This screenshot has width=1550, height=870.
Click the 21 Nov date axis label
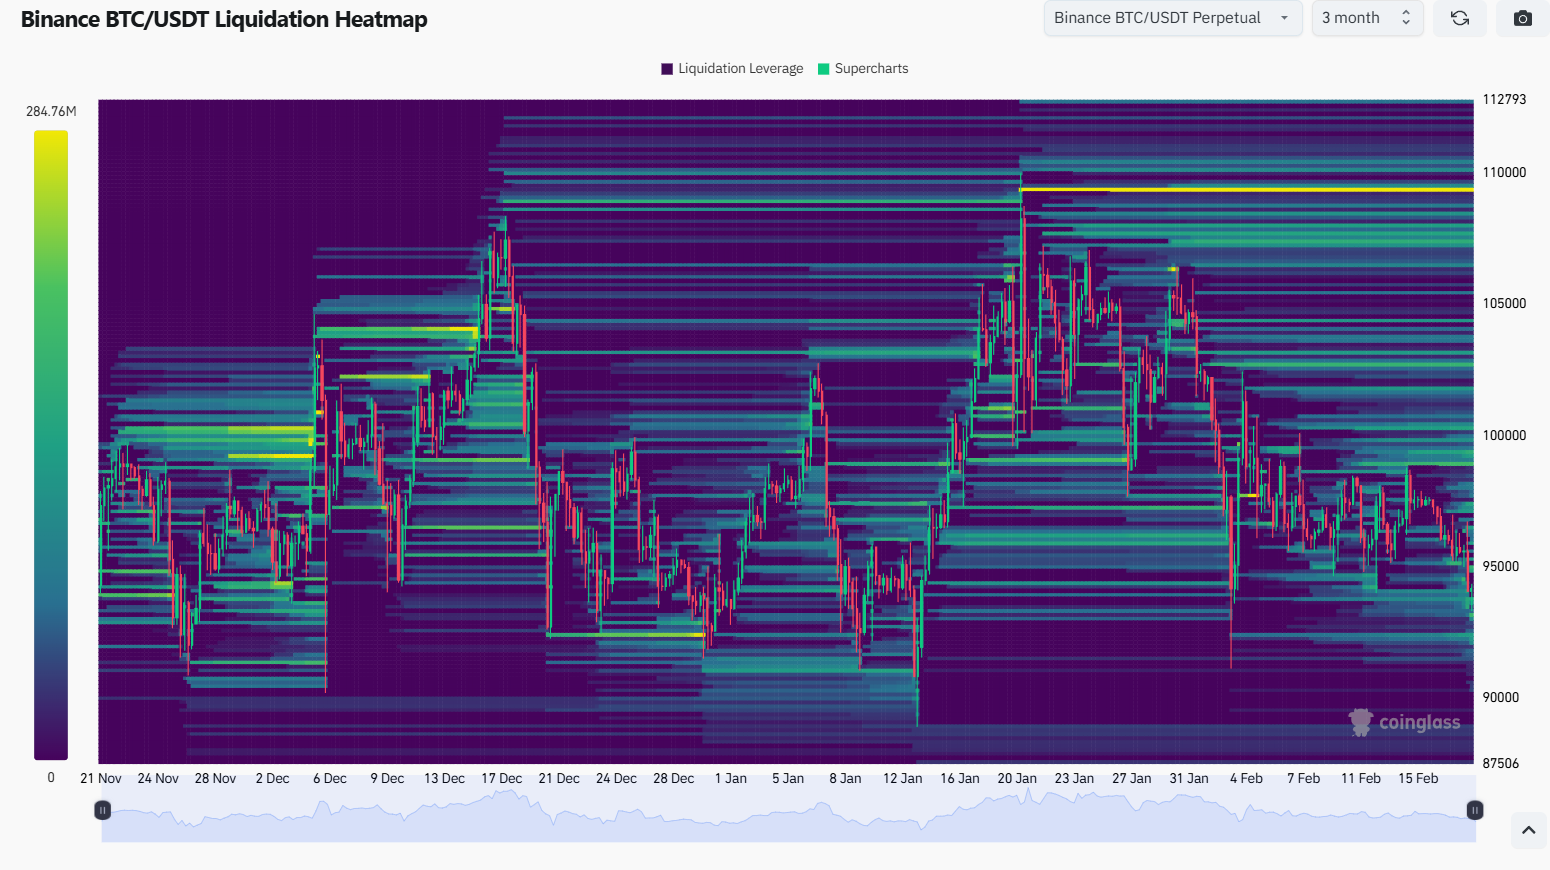click(x=101, y=779)
